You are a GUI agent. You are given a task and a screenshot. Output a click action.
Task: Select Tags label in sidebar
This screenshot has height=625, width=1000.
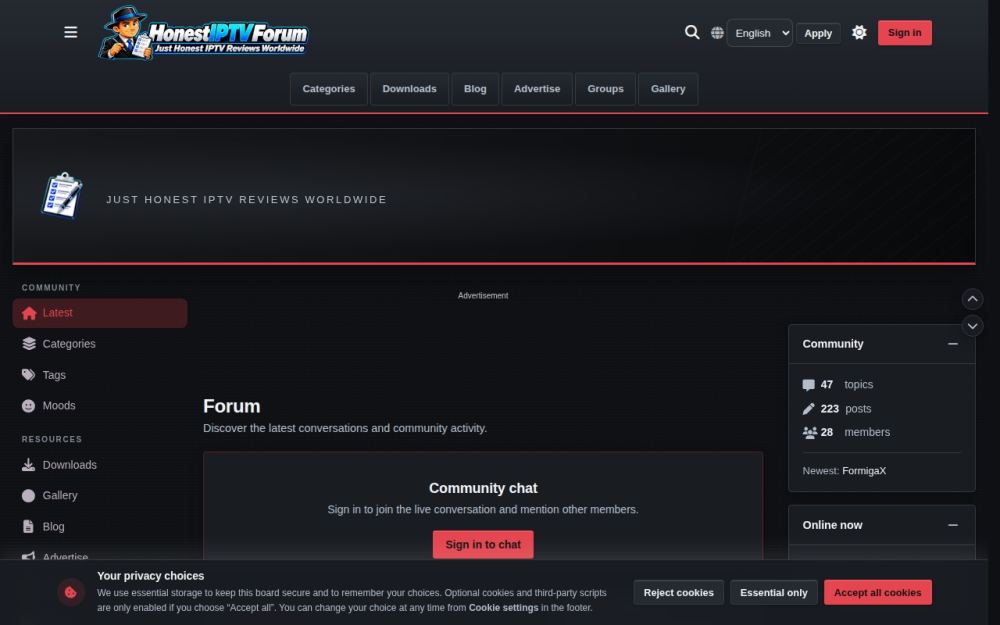pyautogui.click(x=54, y=375)
